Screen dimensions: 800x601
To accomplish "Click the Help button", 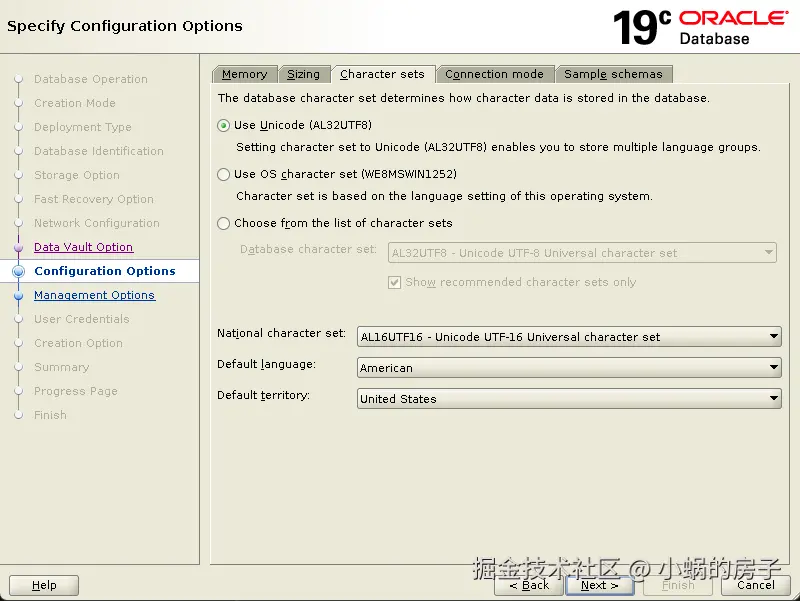I will coord(44,585).
